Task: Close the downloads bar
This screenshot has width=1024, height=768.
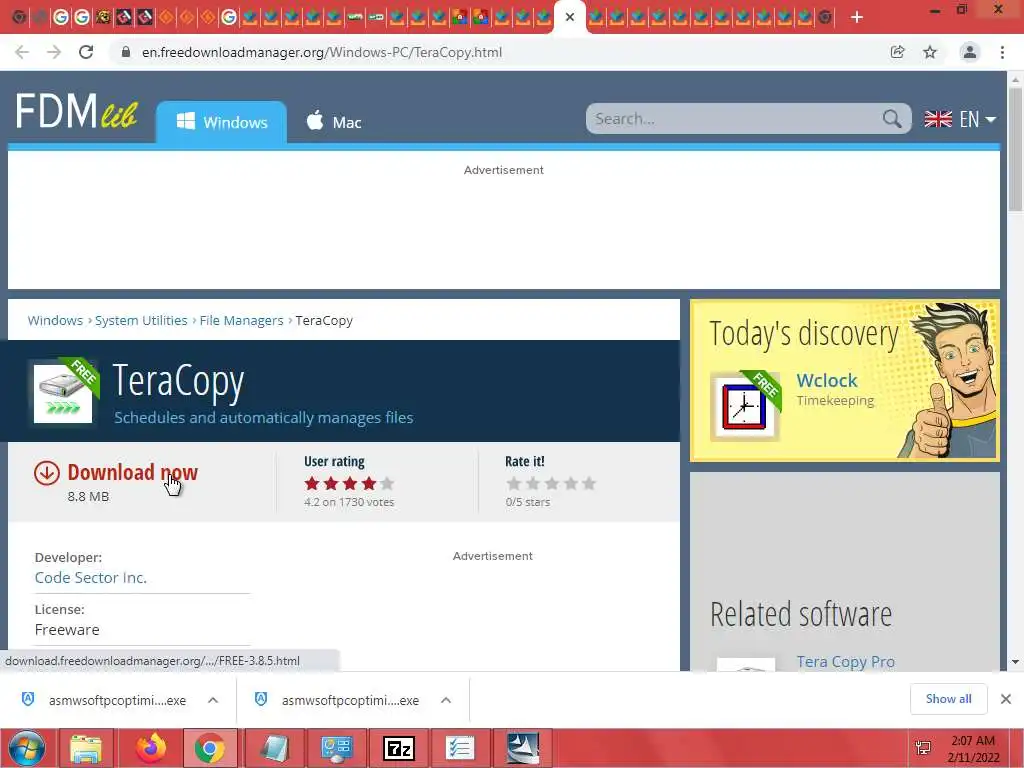Action: (x=1006, y=699)
